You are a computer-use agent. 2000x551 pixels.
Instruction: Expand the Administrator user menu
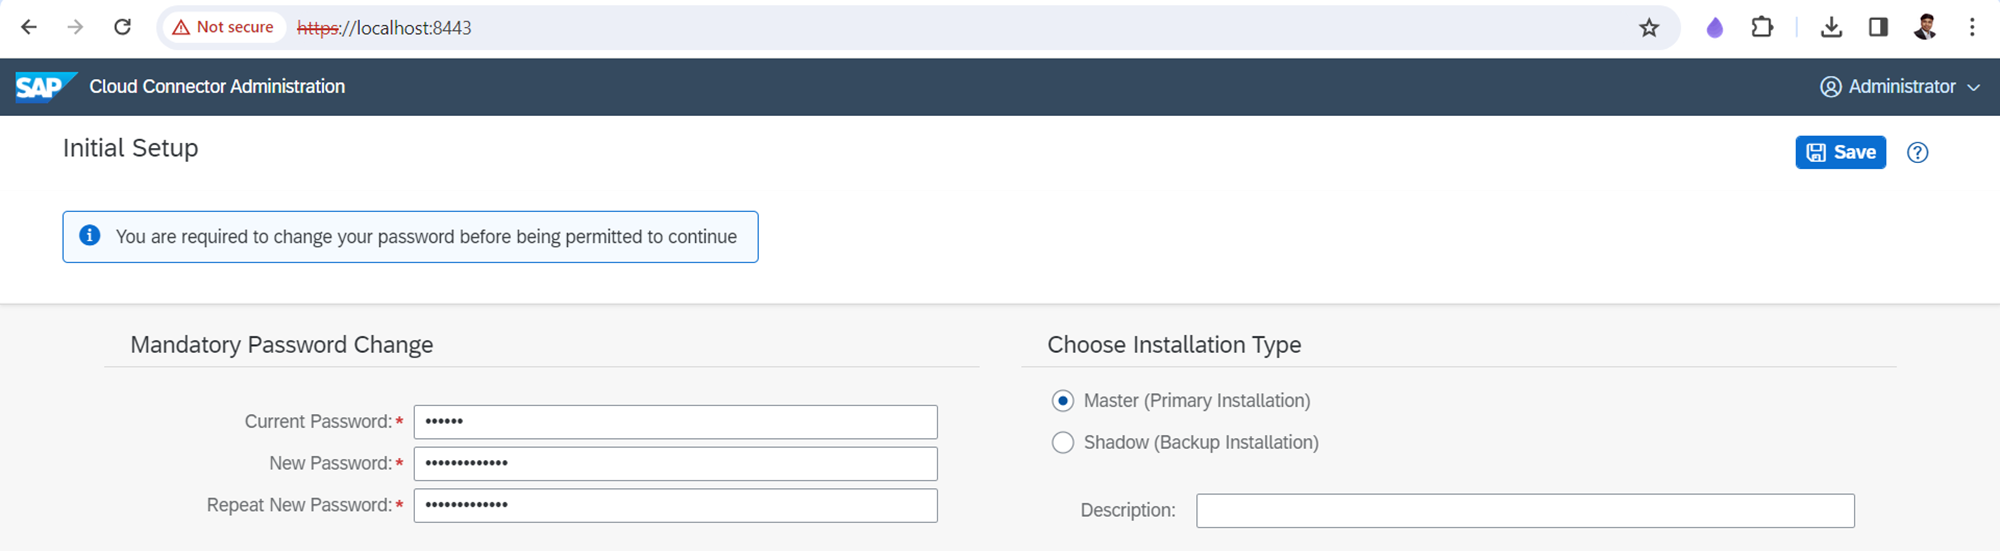pyautogui.click(x=1900, y=87)
